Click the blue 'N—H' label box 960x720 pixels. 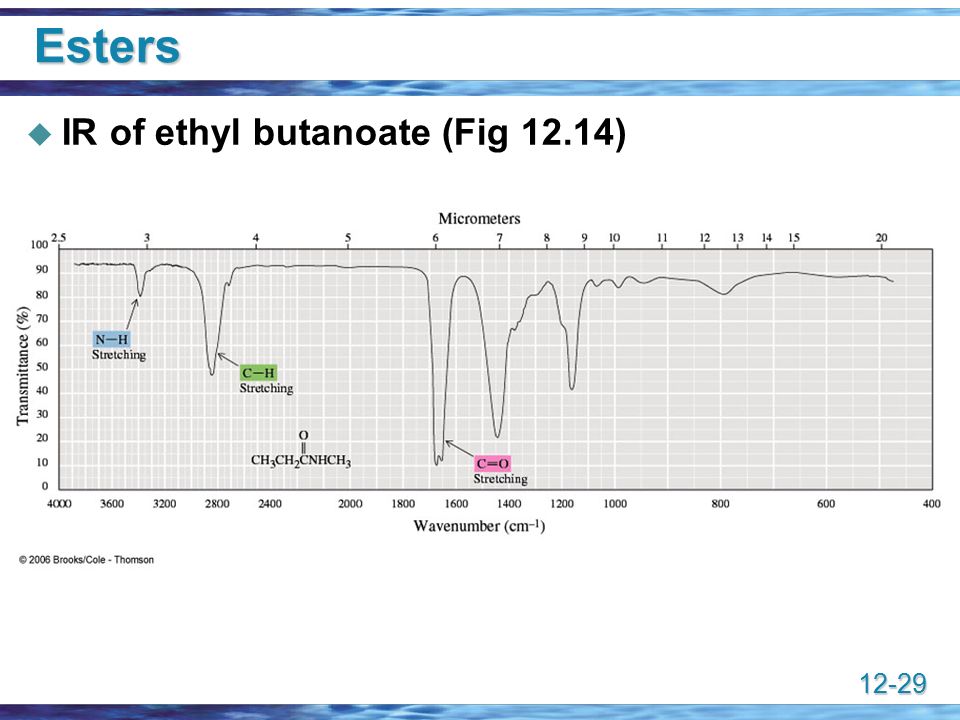(111, 339)
